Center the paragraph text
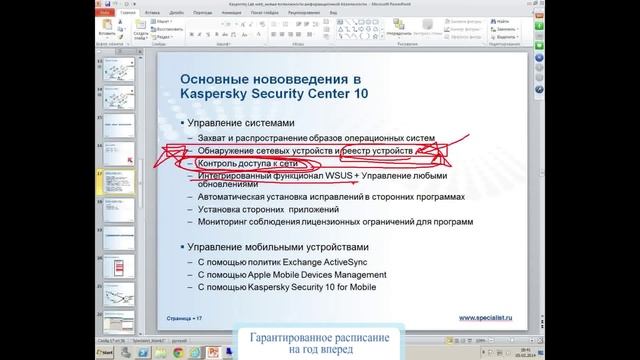640x360 pixels. tap(282, 35)
